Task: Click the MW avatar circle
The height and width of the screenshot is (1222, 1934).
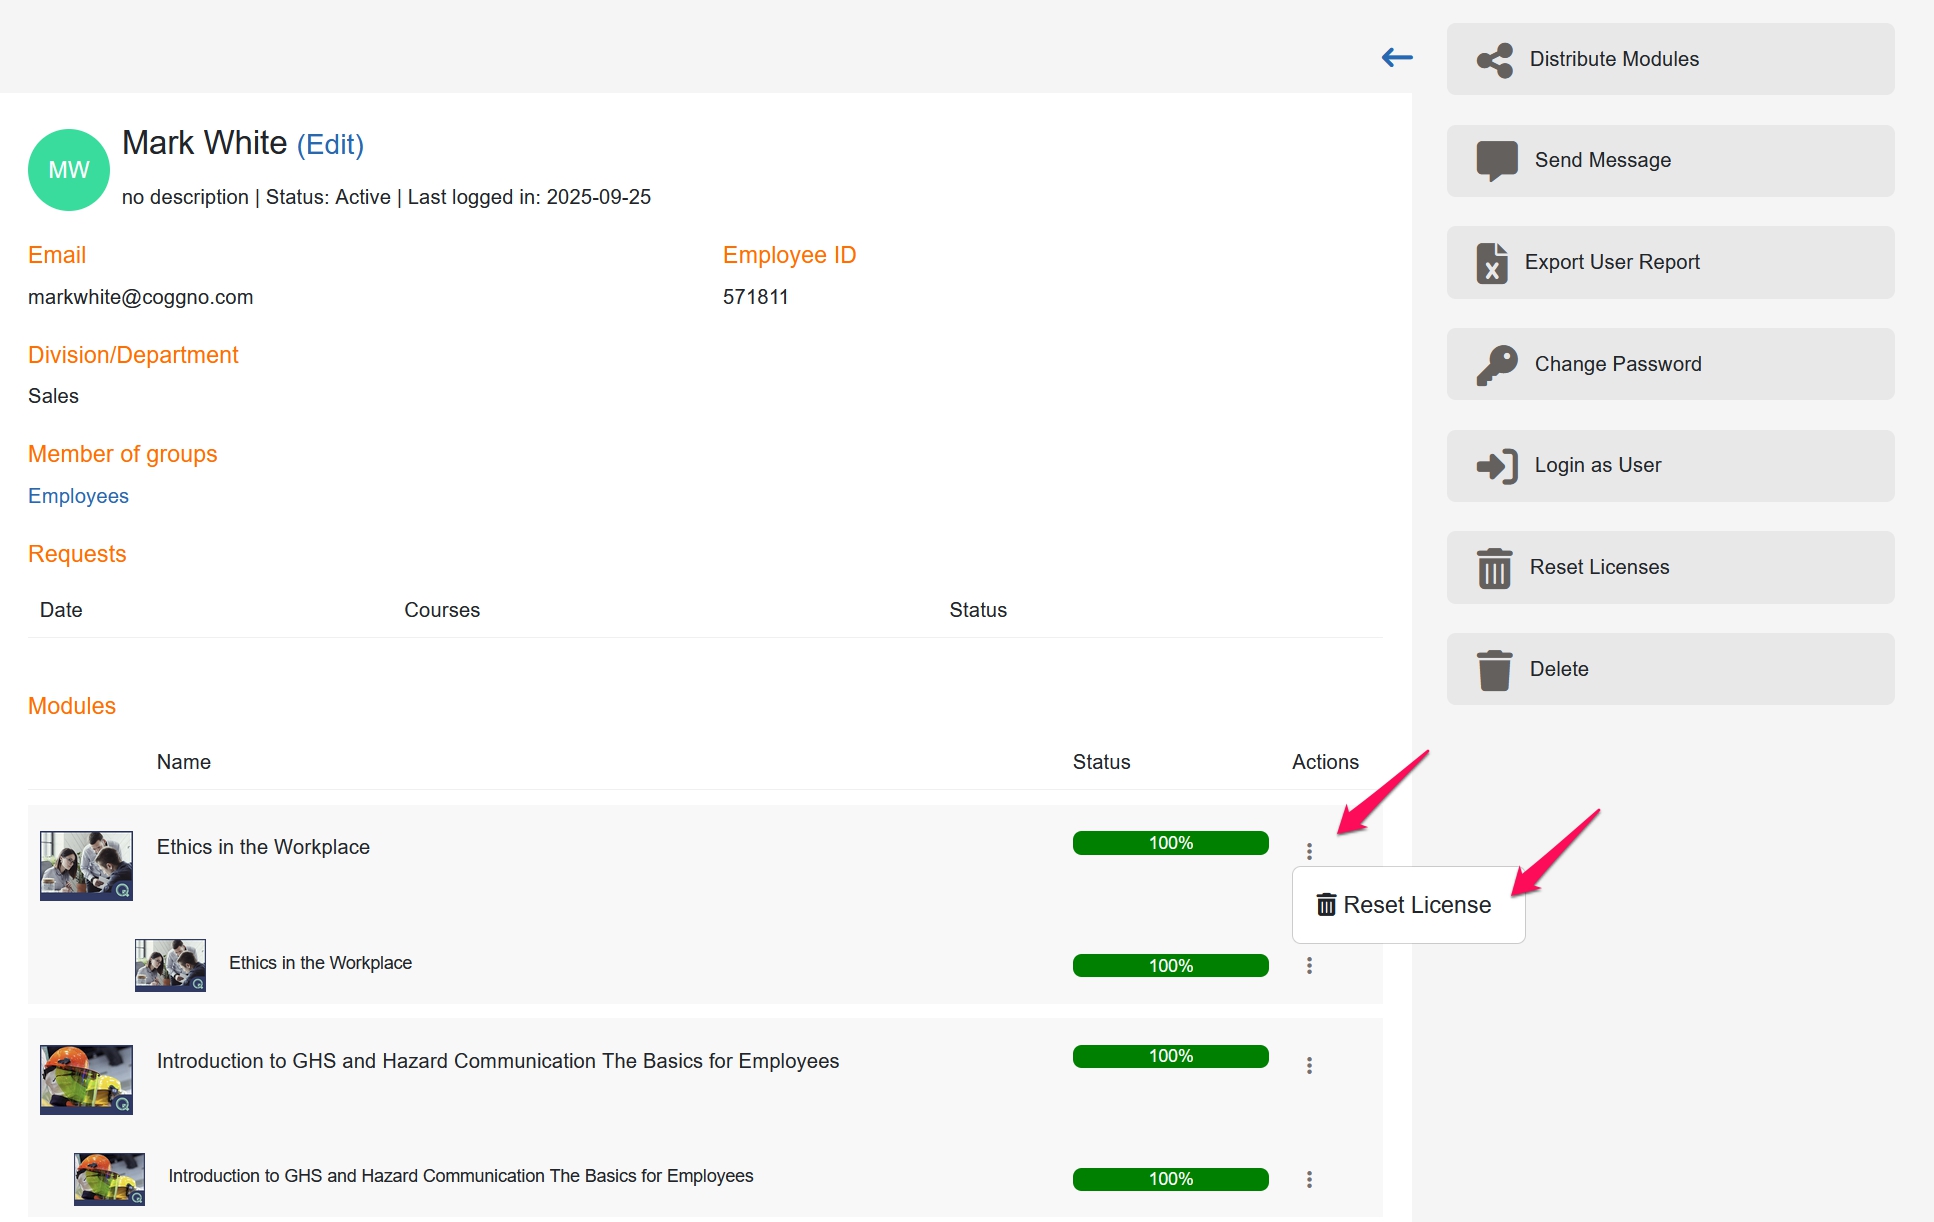Action: pos(69,170)
